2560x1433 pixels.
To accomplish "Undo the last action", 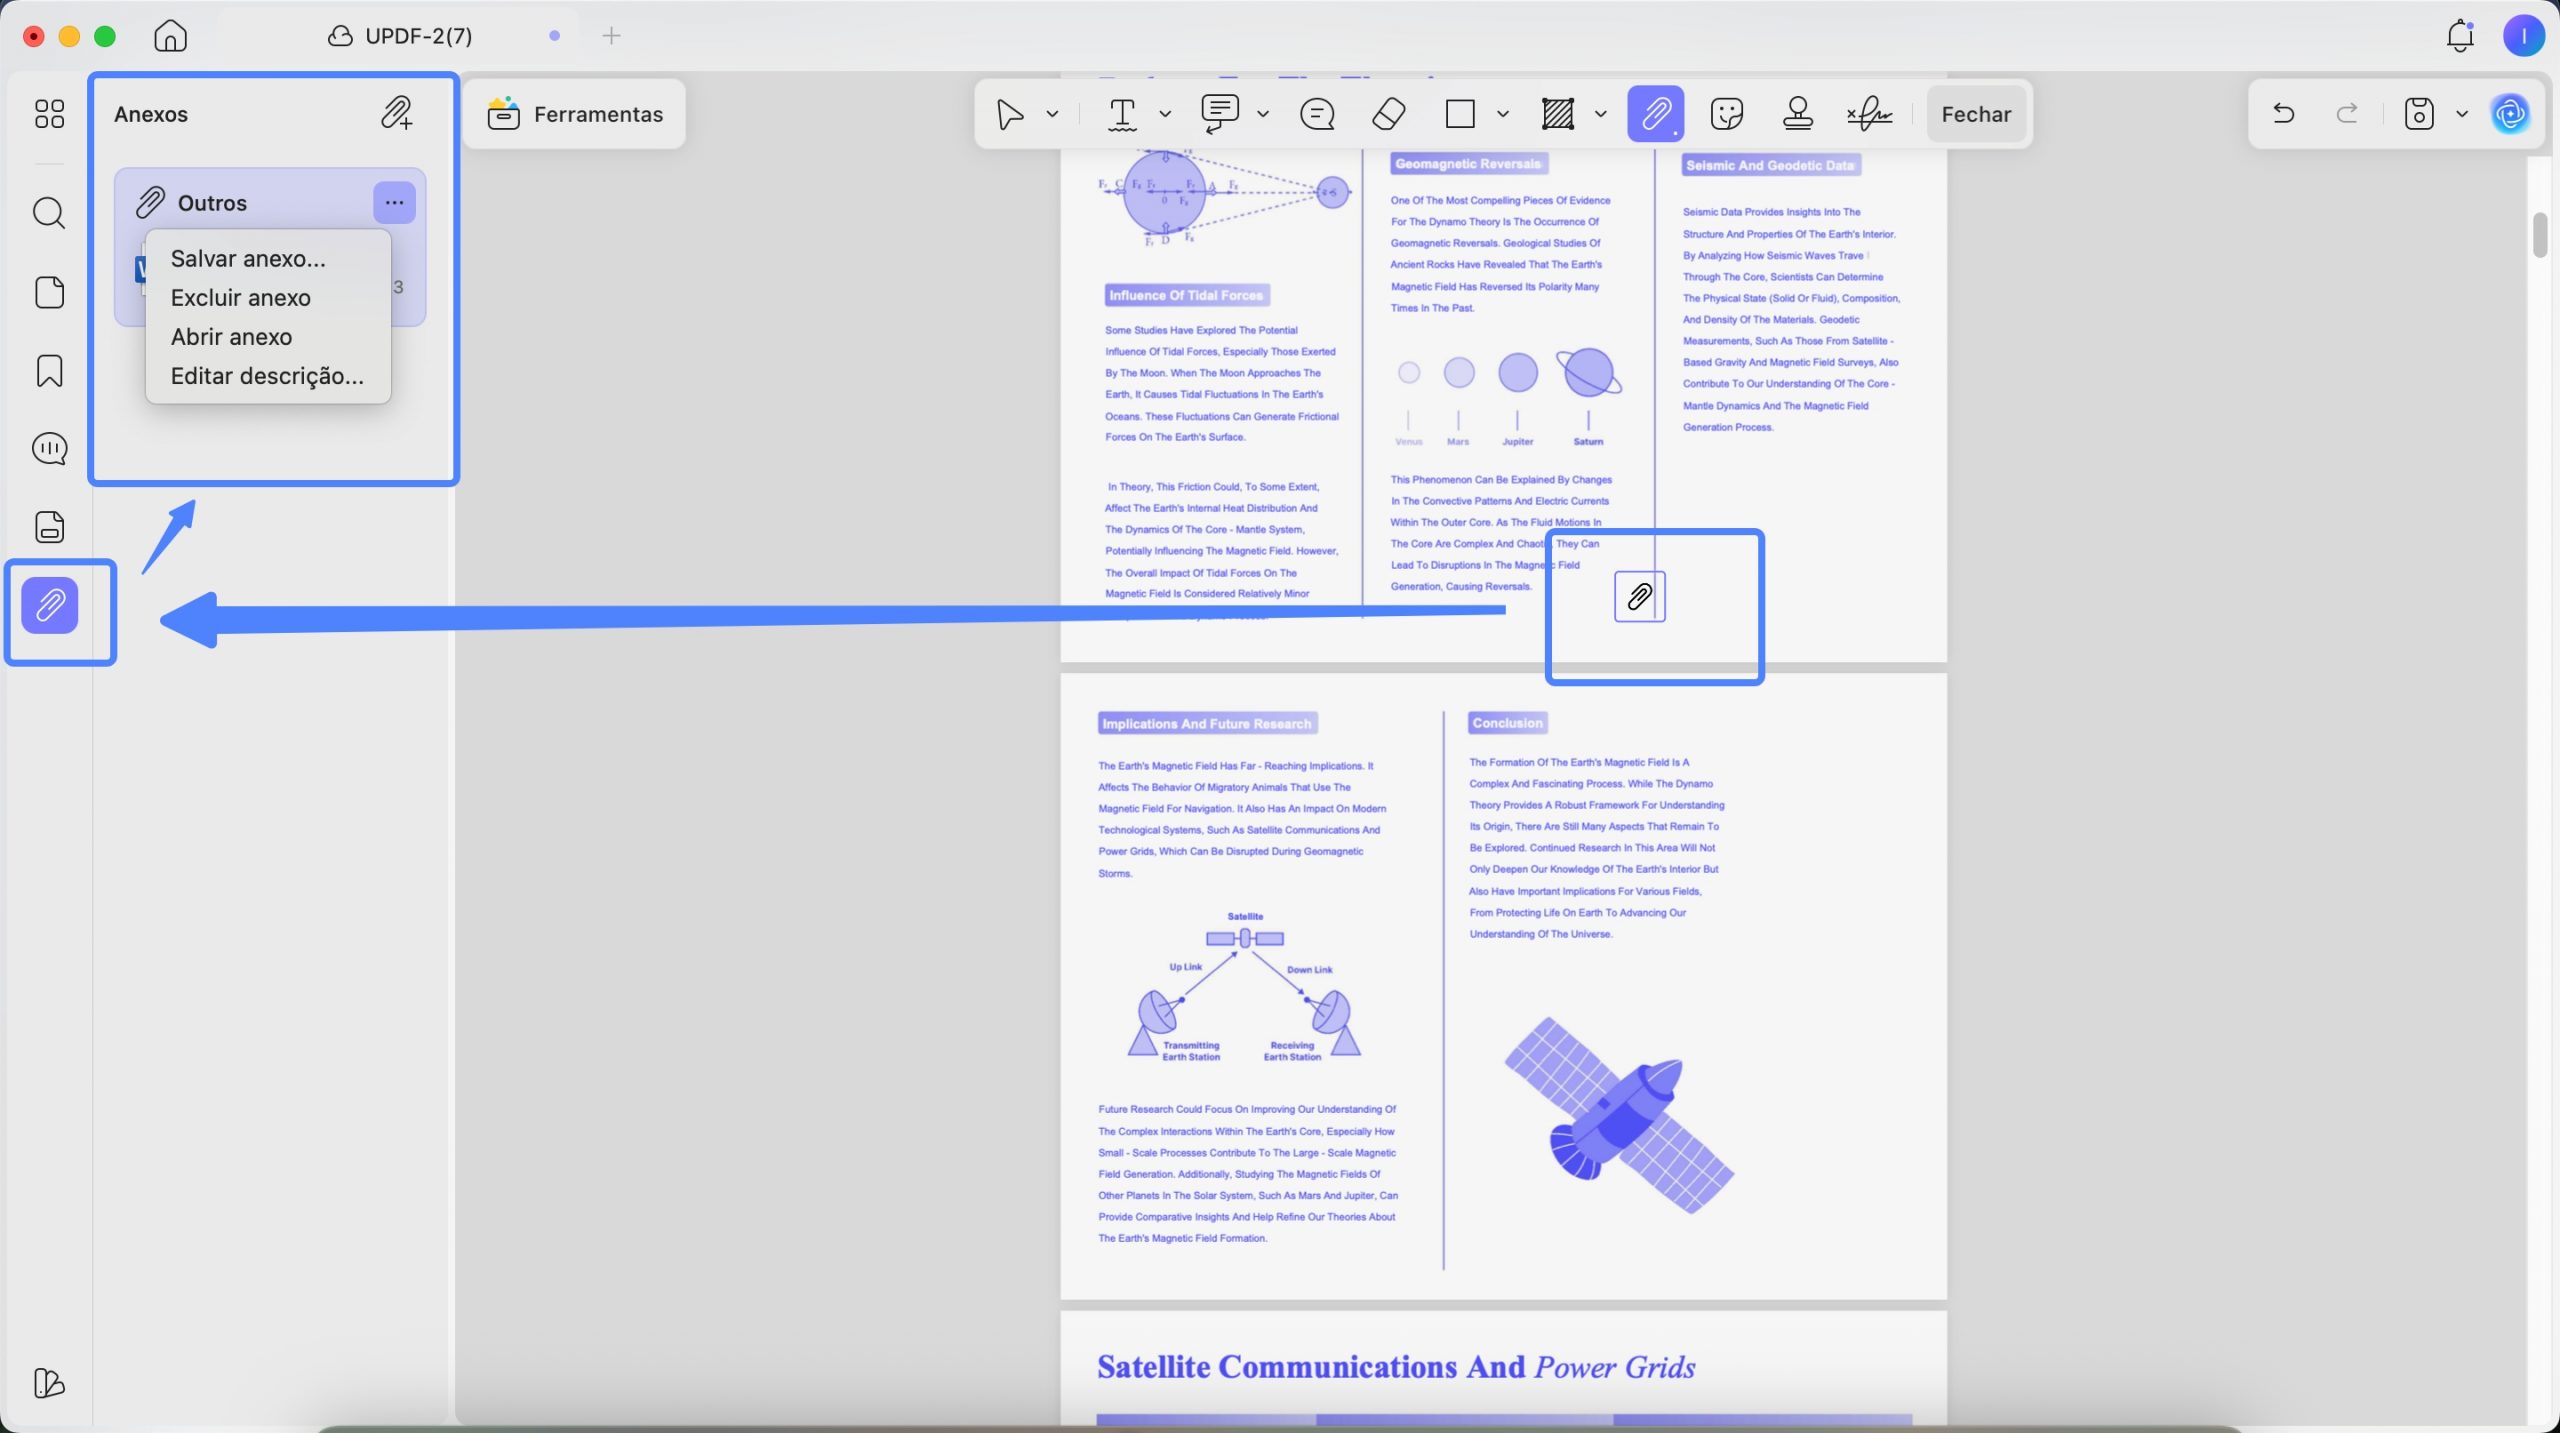I will point(2284,113).
